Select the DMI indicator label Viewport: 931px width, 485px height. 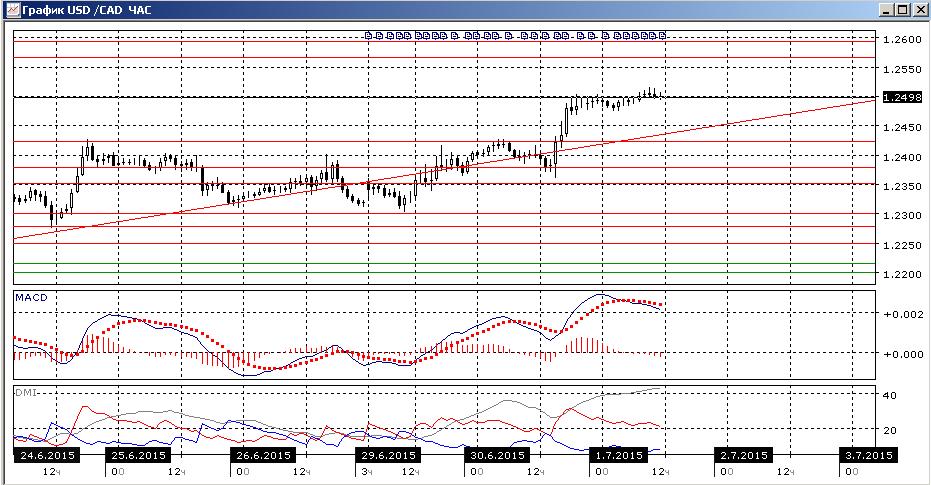pyautogui.click(x=24, y=392)
